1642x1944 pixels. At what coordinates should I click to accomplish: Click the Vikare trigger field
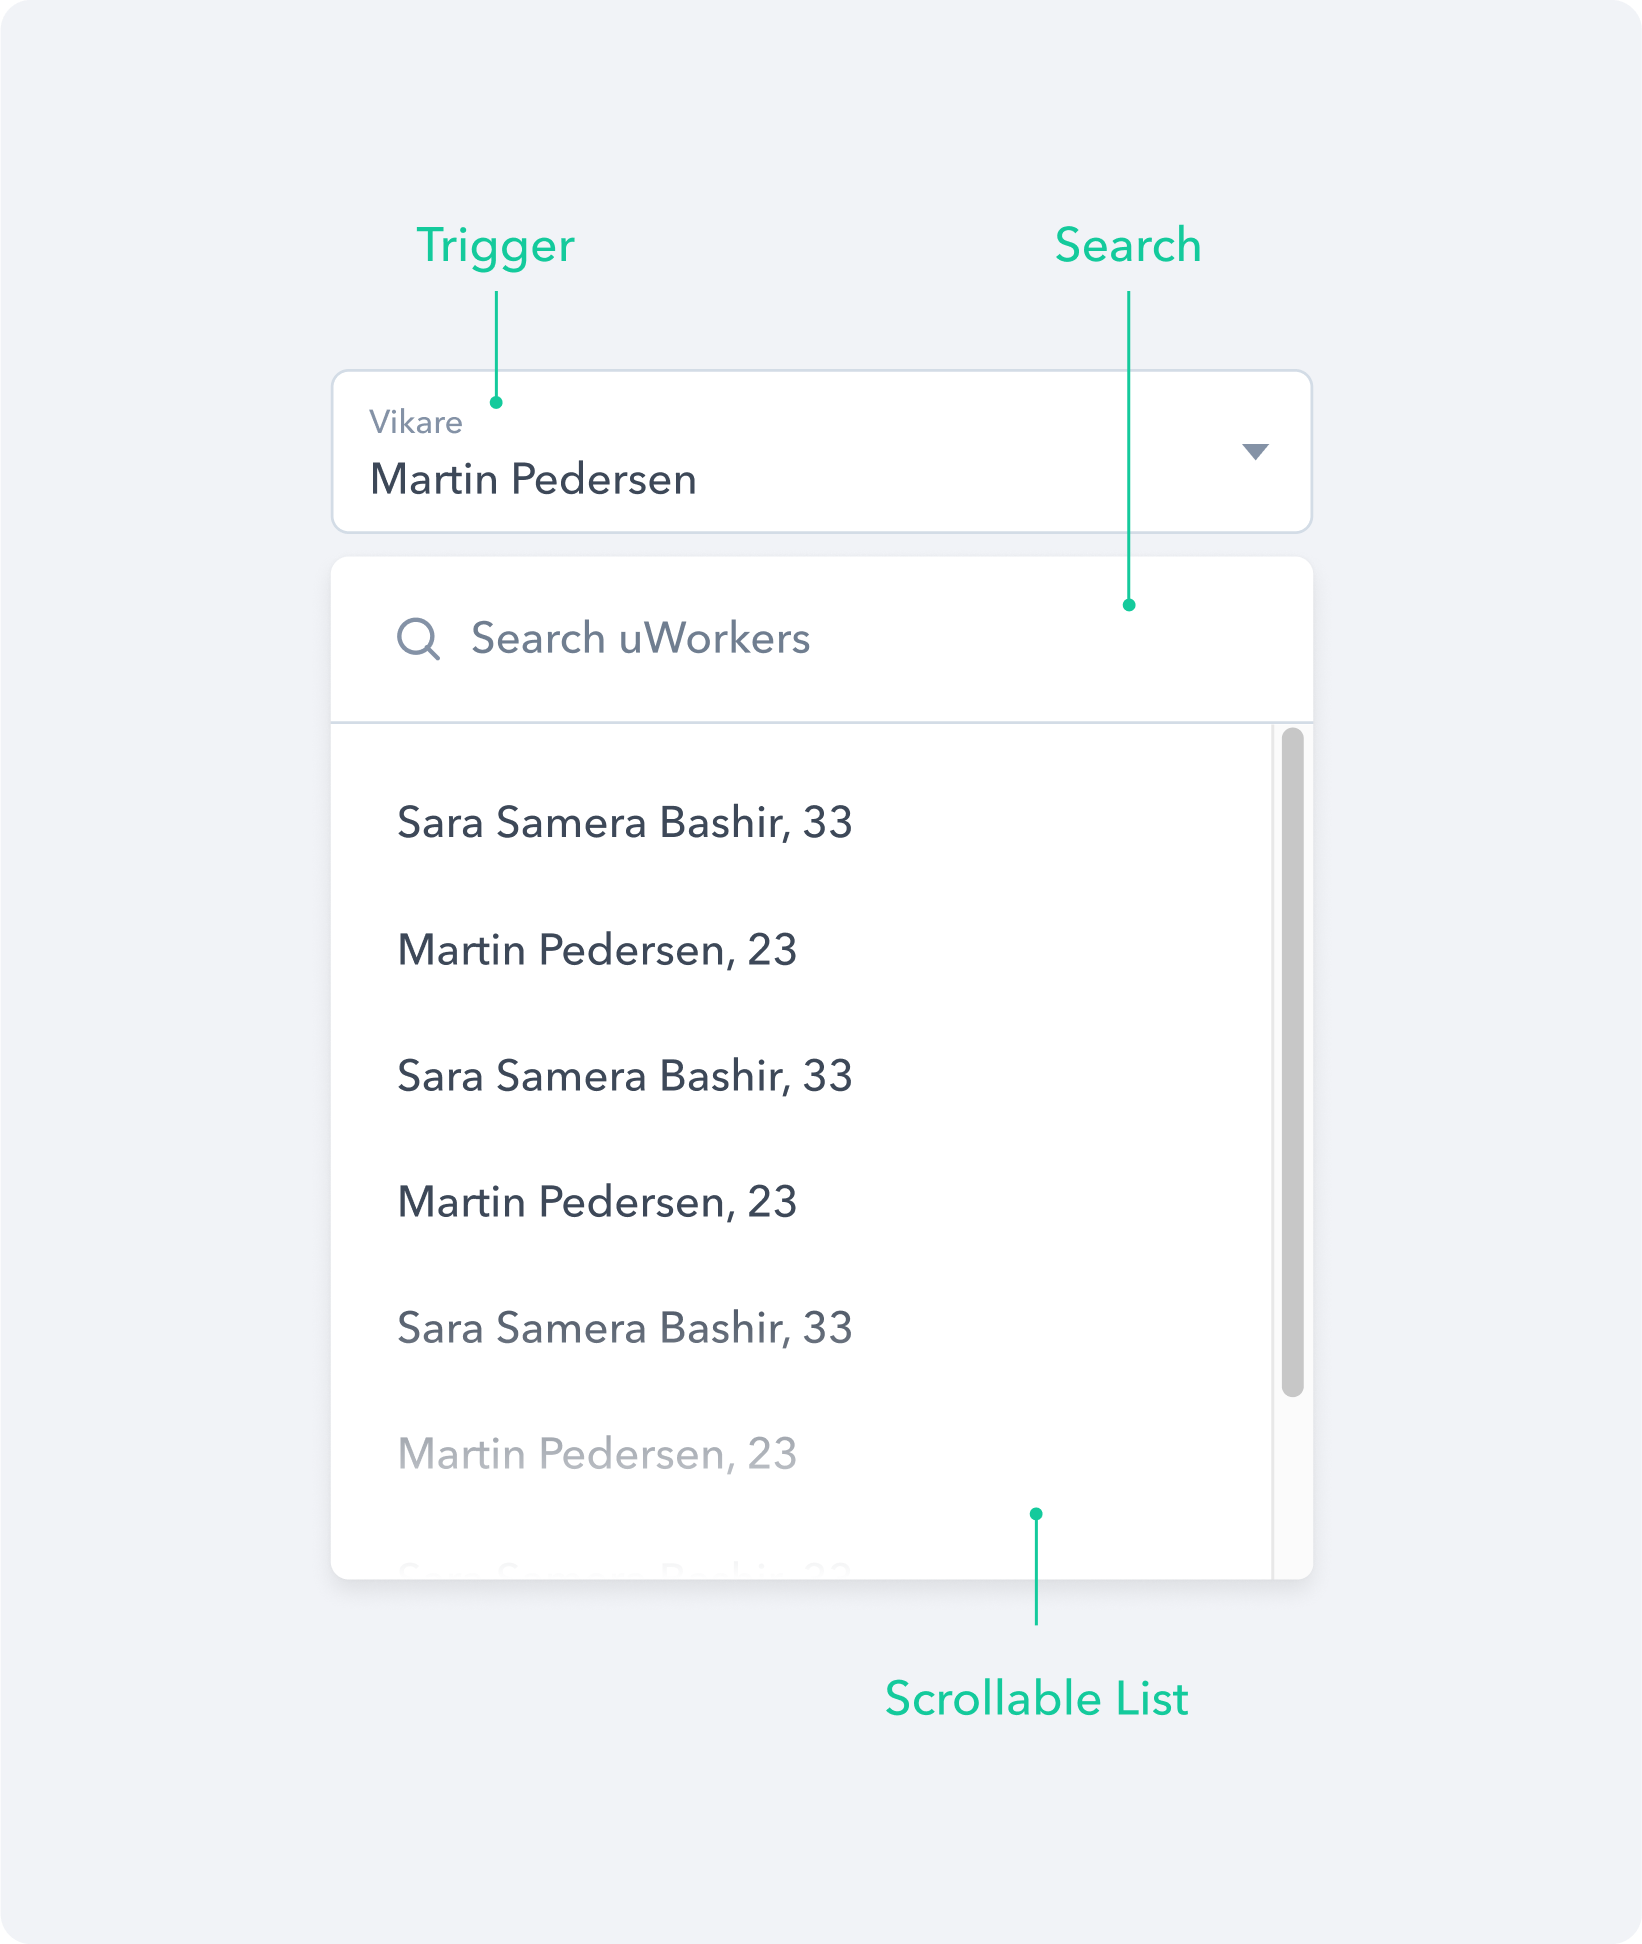click(x=820, y=452)
